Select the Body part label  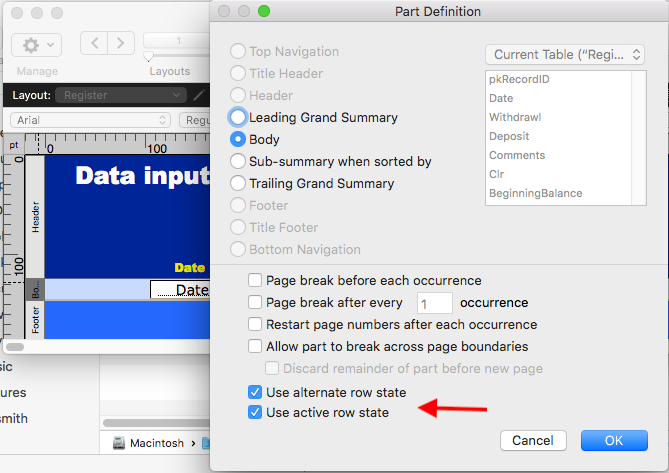(x=35, y=290)
